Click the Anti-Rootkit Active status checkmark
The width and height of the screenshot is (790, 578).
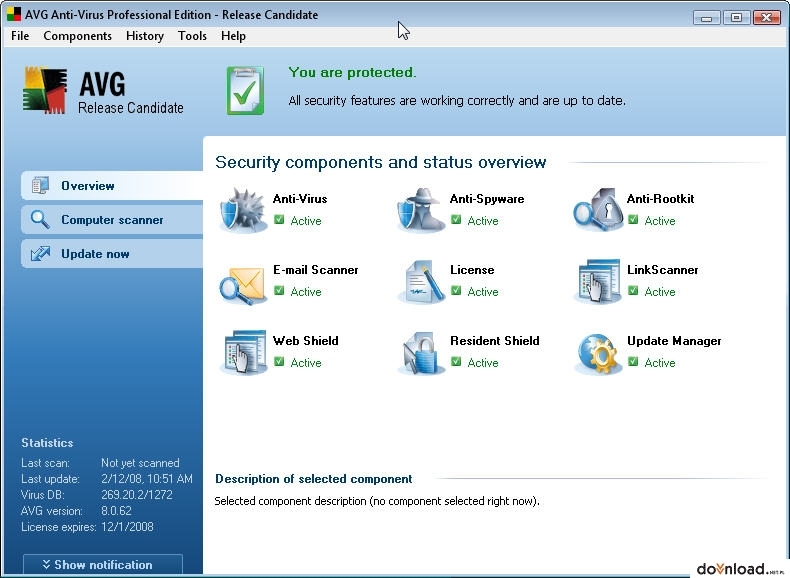[x=633, y=220]
